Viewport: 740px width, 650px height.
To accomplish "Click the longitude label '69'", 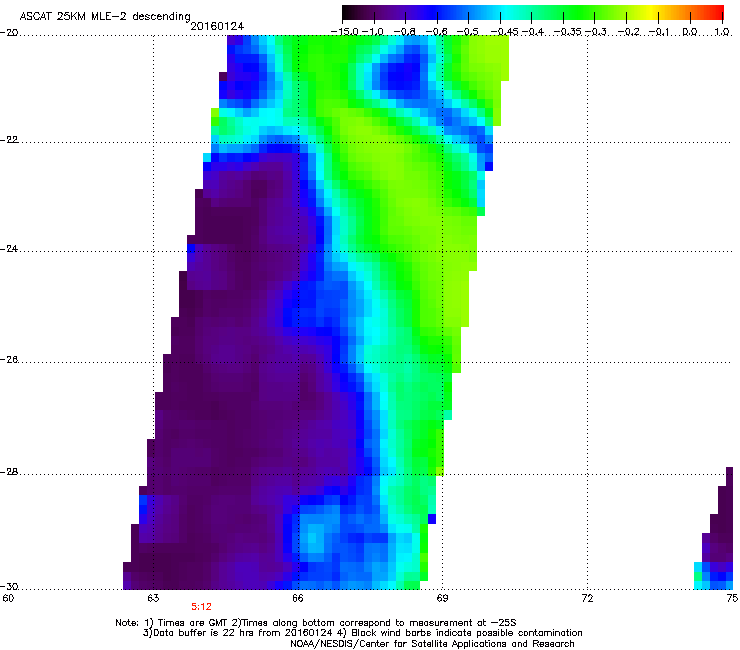I will click(x=442, y=598).
